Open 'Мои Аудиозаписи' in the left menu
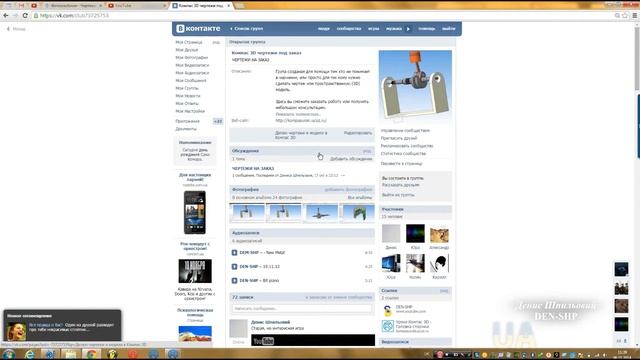This screenshot has width=640, height=360. click(192, 73)
